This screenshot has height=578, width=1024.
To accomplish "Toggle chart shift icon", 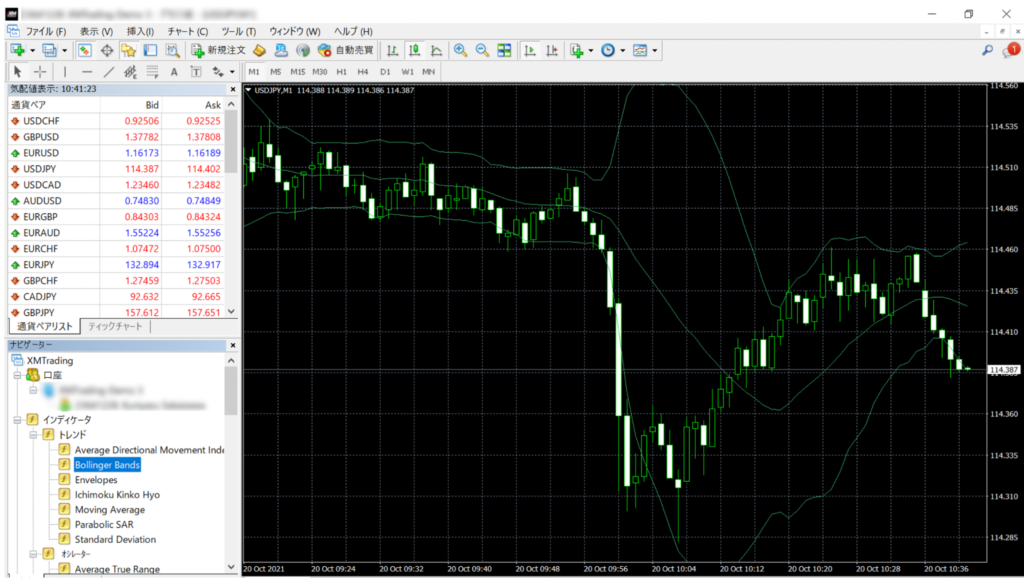I will point(552,50).
